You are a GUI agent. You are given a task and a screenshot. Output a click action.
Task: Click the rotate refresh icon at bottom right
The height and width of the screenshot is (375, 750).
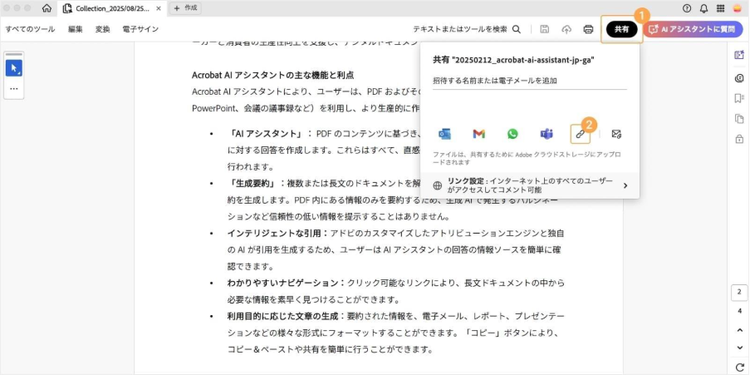coord(739,366)
